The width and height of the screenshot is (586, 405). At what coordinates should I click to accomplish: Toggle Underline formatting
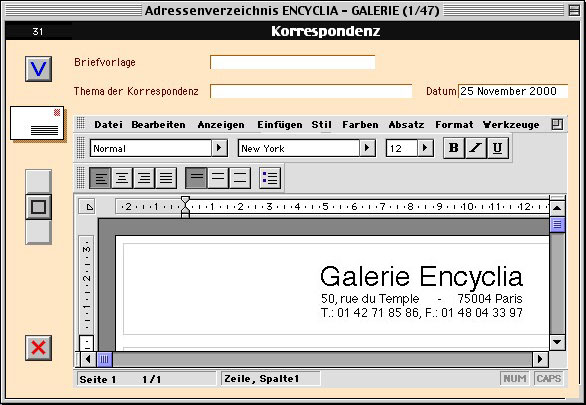coord(497,148)
